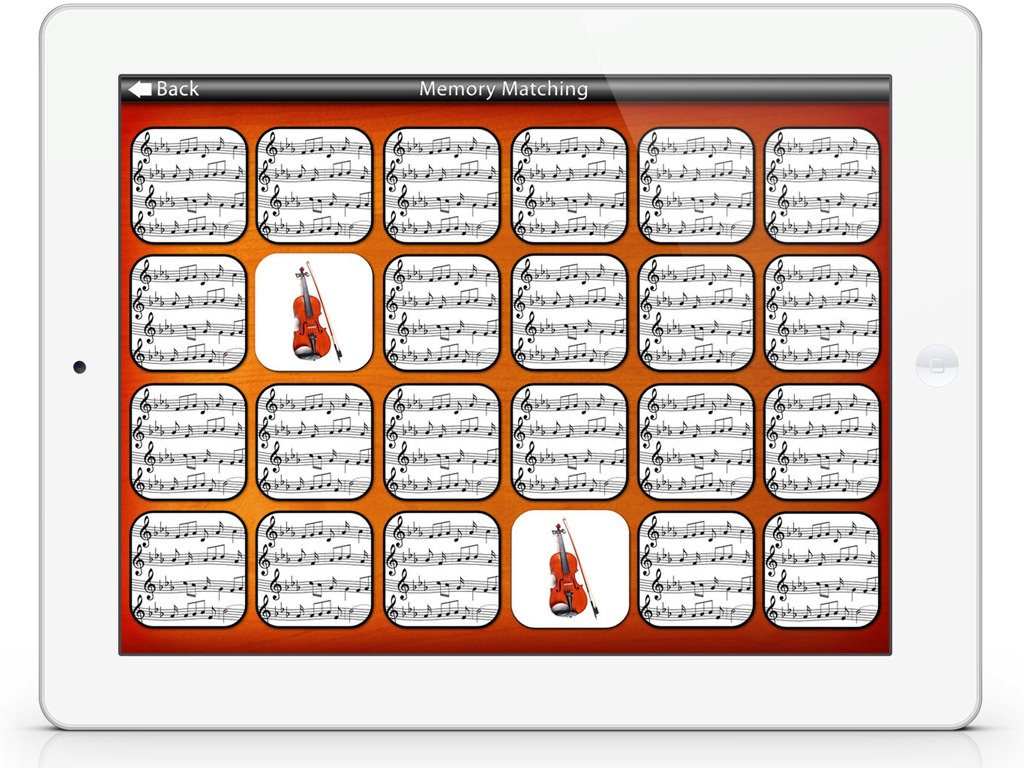Flip the violin card in bottom row
Viewport: 1024px width, 768px height.
point(570,569)
